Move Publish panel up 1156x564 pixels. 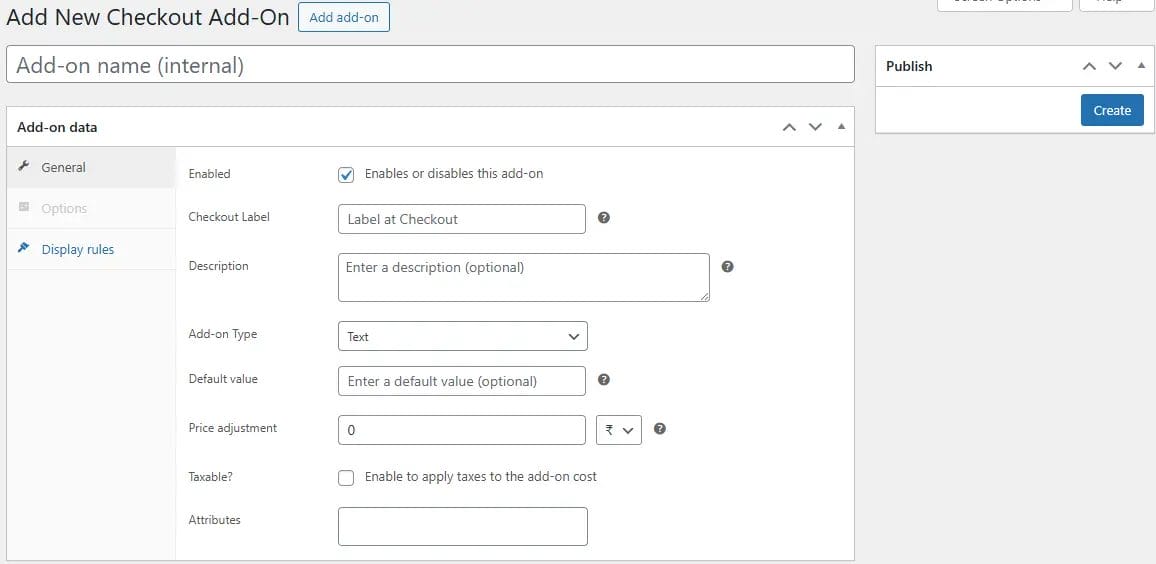(x=1089, y=66)
